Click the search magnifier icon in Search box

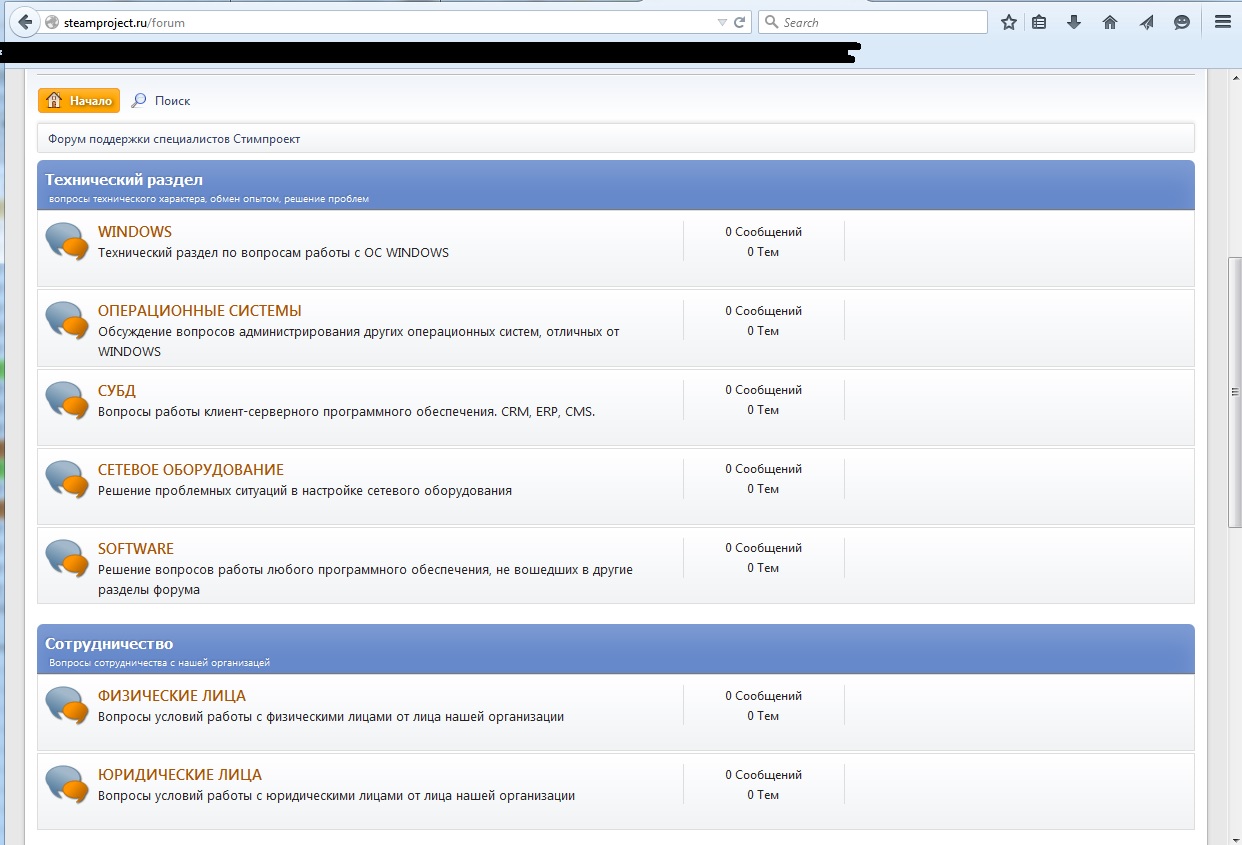click(771, 22)
